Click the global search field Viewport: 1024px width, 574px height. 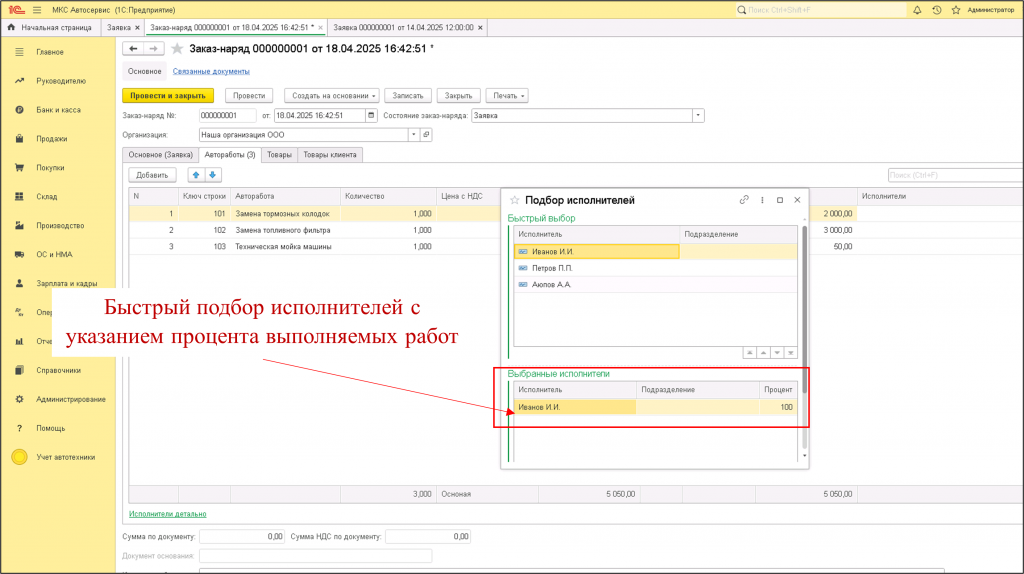click(821, 10)
